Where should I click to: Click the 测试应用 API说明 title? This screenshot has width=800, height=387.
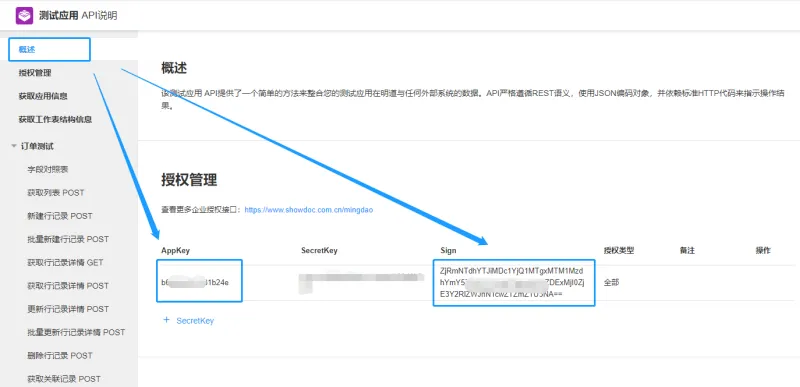(78, 16)
